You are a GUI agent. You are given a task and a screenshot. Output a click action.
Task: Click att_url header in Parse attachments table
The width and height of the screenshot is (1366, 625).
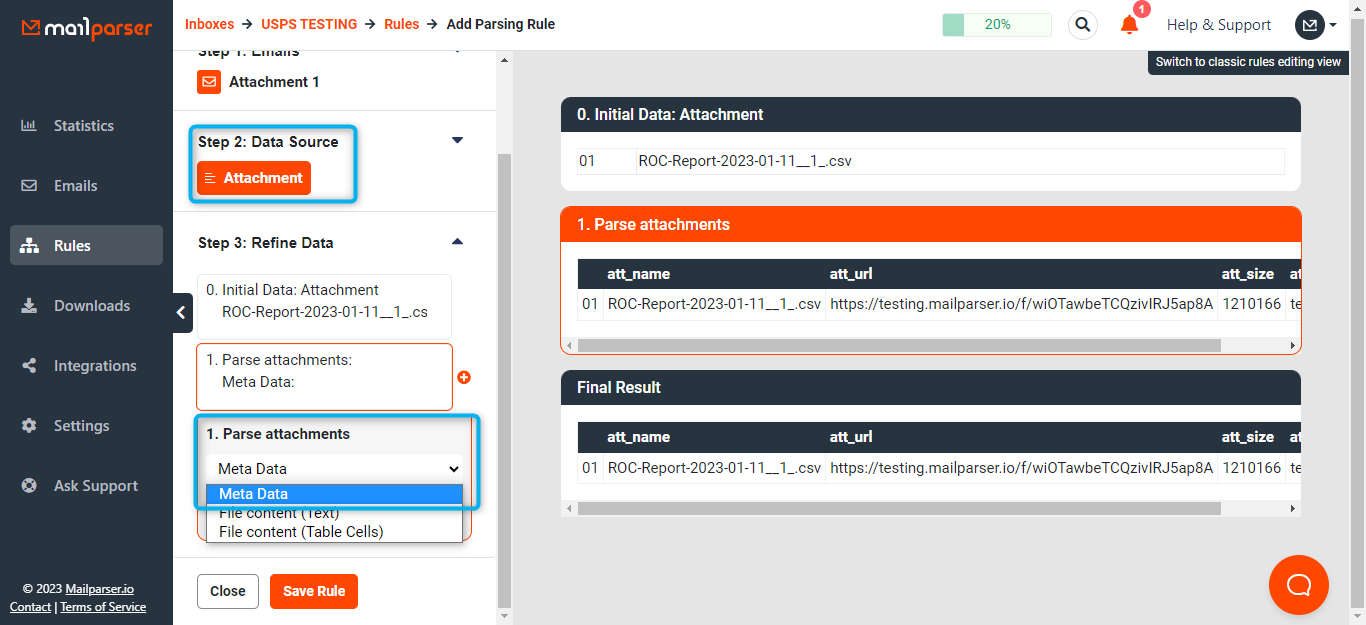click(x=852, y=274)
